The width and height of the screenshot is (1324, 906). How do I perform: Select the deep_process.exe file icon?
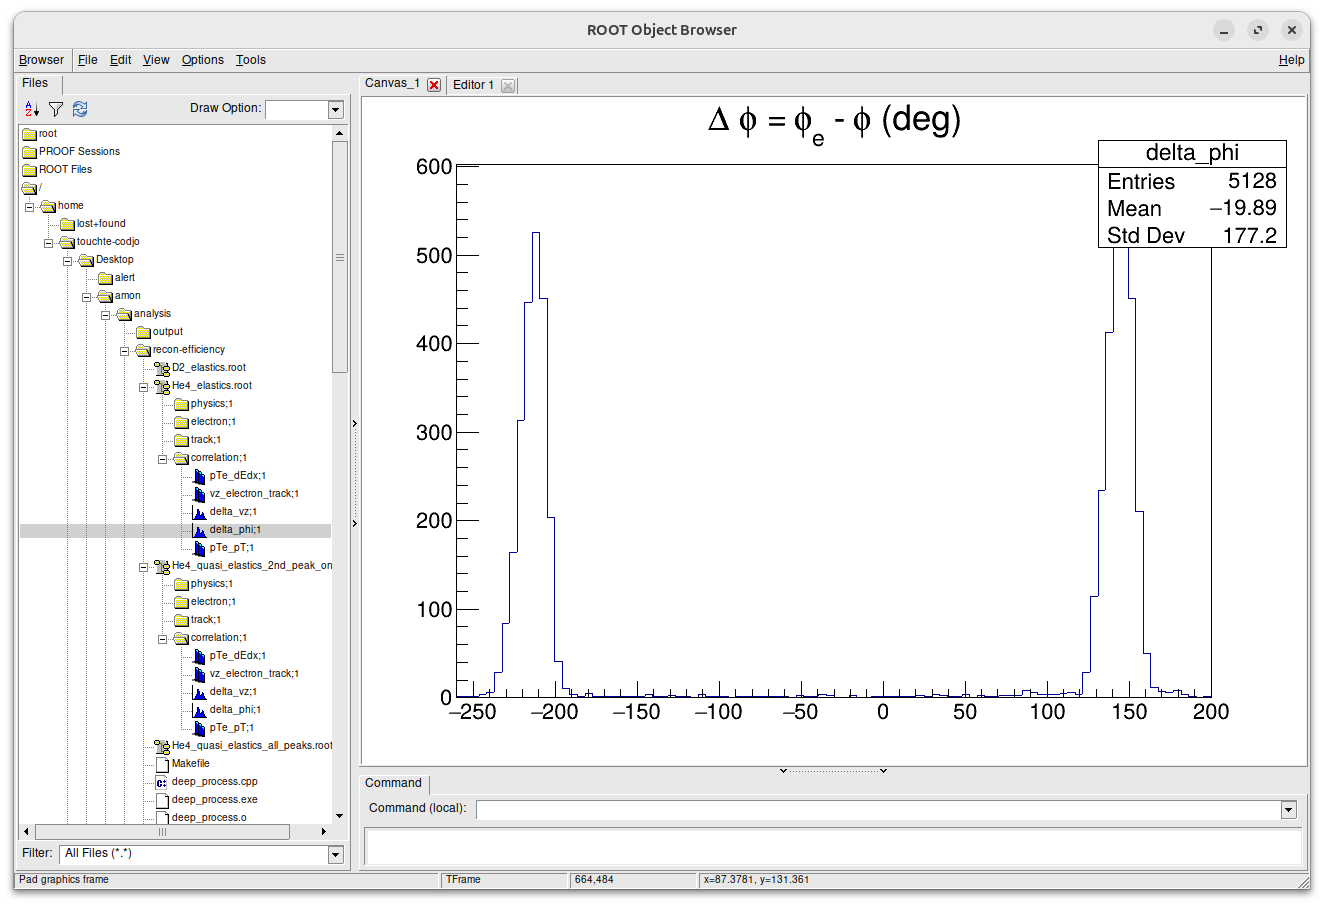click(162, 800)
